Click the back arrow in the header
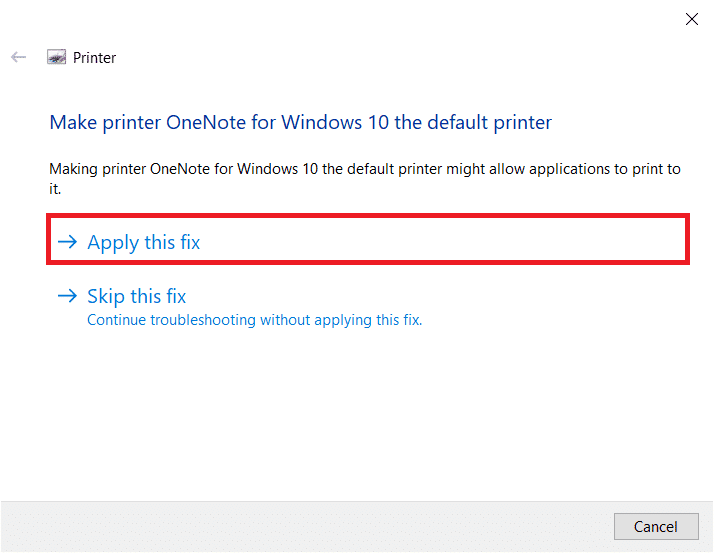714x553 pixels. [x=18, y=58]
